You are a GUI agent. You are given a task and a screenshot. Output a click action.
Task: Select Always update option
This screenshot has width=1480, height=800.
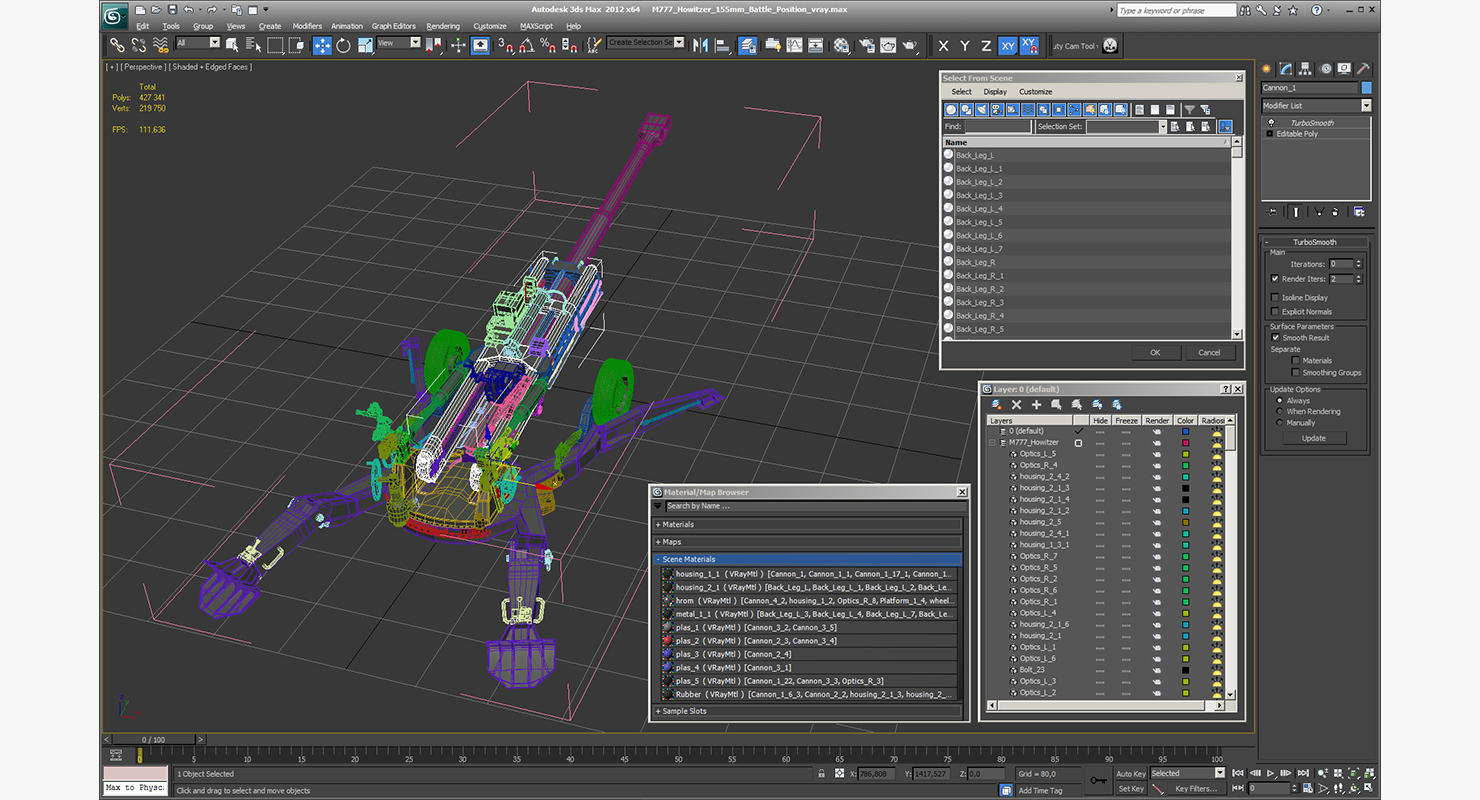click(x=1279, y=401)
